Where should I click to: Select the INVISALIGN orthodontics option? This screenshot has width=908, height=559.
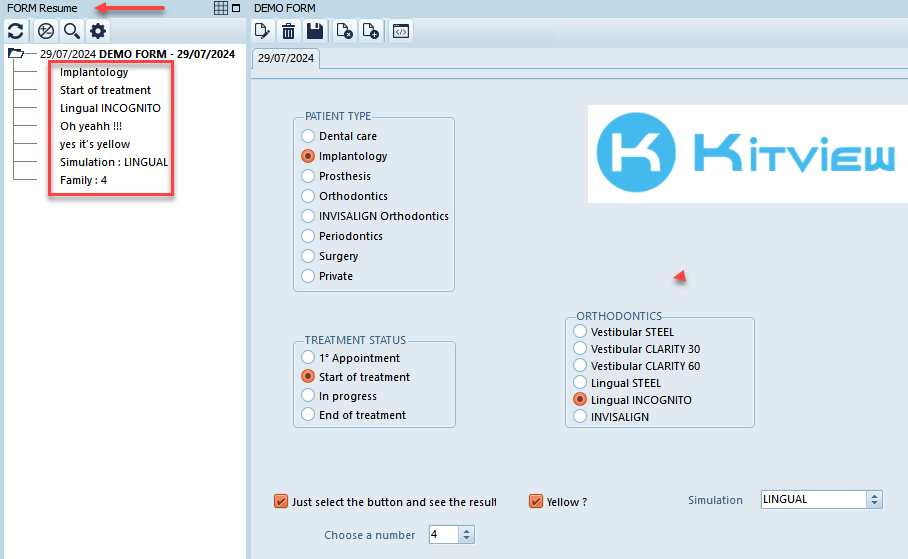pos(580,417)
